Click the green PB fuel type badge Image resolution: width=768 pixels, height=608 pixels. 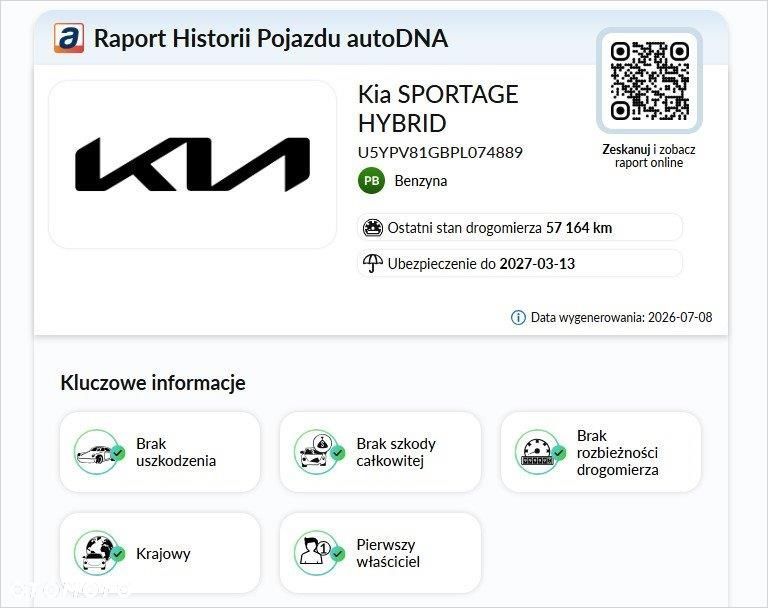pos(371,181)
